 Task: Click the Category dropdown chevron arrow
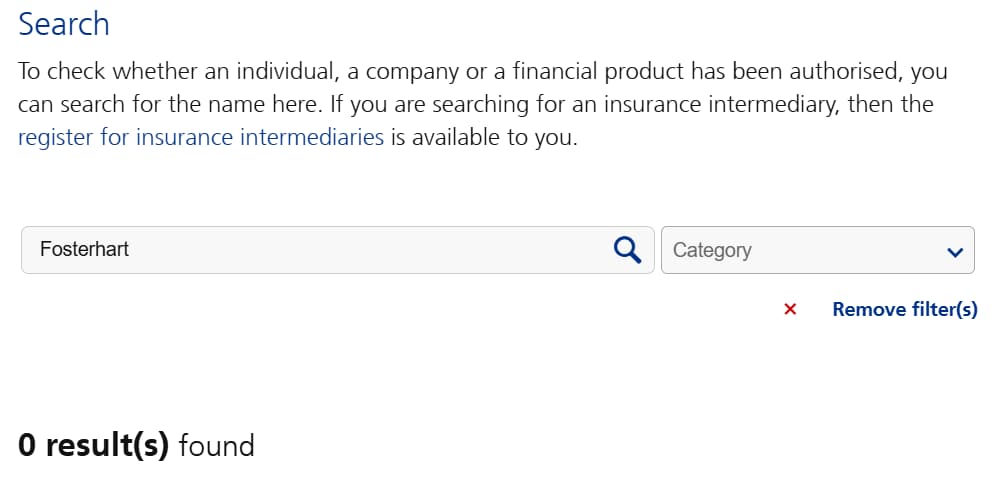(955, 252)
